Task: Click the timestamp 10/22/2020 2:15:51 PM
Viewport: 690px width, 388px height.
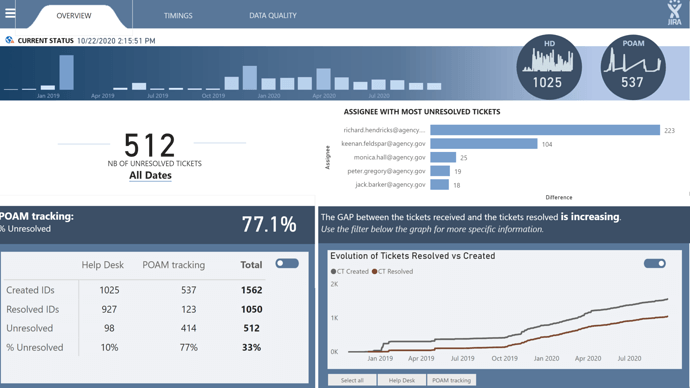Action: click(116, 40)
